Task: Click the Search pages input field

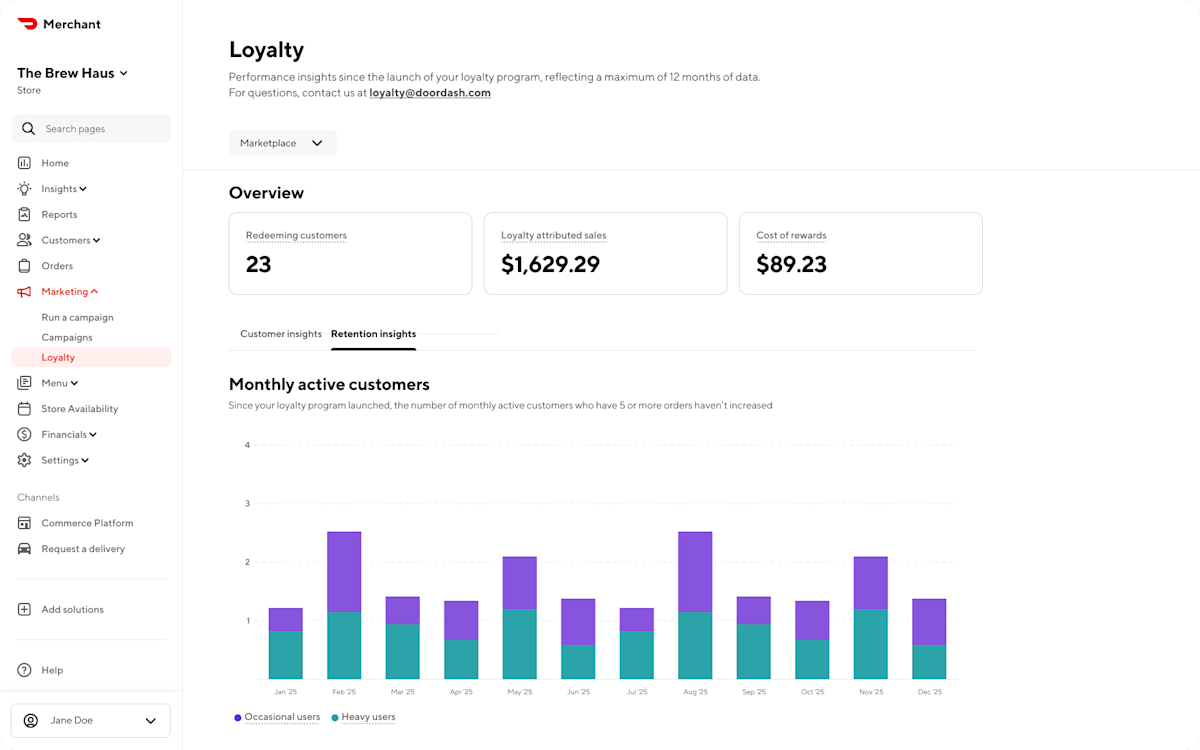Action: coord(90,128)
